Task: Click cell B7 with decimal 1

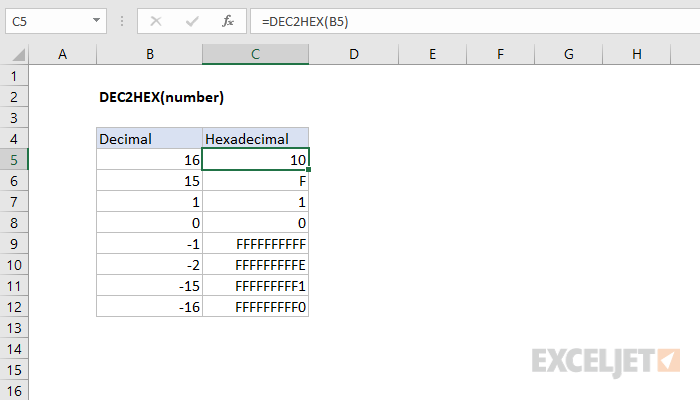Action: tap(150, 202)
